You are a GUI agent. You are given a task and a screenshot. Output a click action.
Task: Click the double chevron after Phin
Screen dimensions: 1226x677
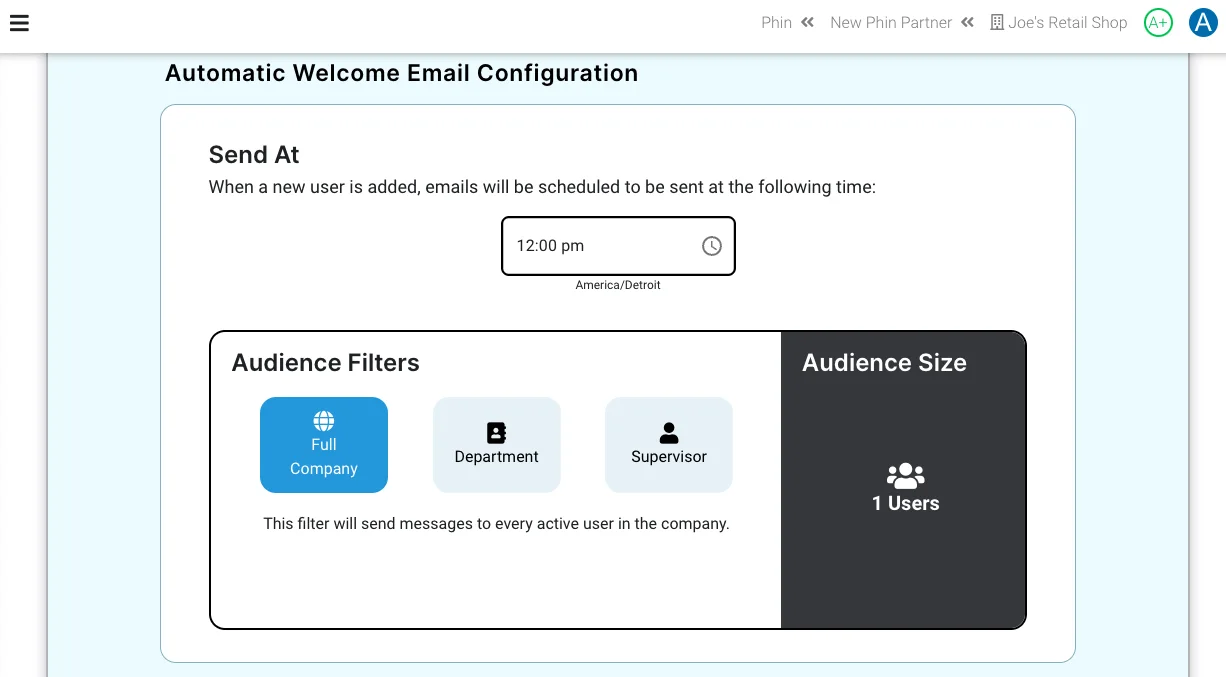click(x=808, y=23)
